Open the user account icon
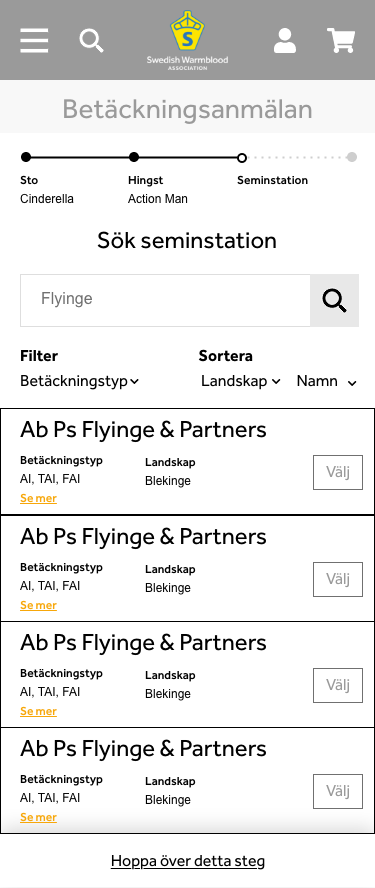The width and height of the screenshot is (375, 888). tap(285, 41)
